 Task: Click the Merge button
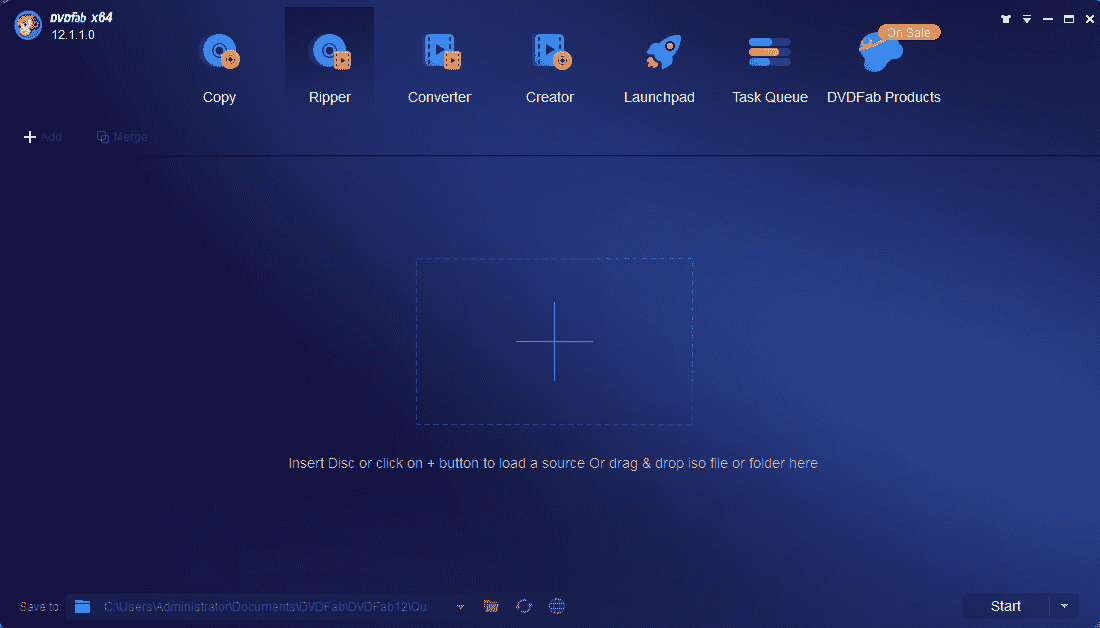point(122,137)
